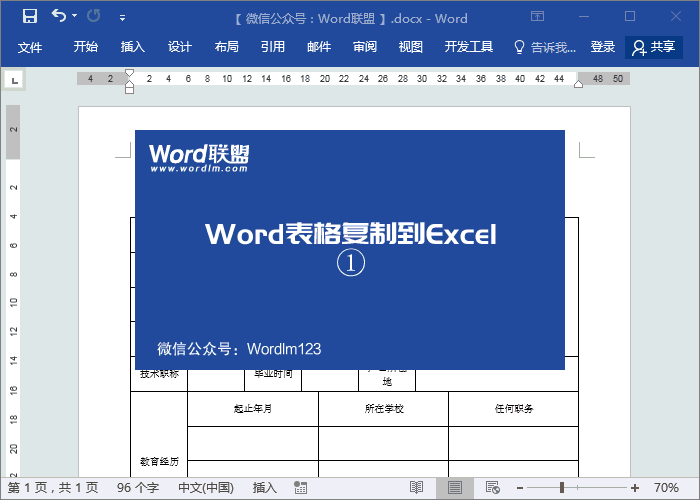Image resolution: width=700 pixels, height=500 pixels.
Task: Switch to the 引用 tab
Action: pos(273,47)
